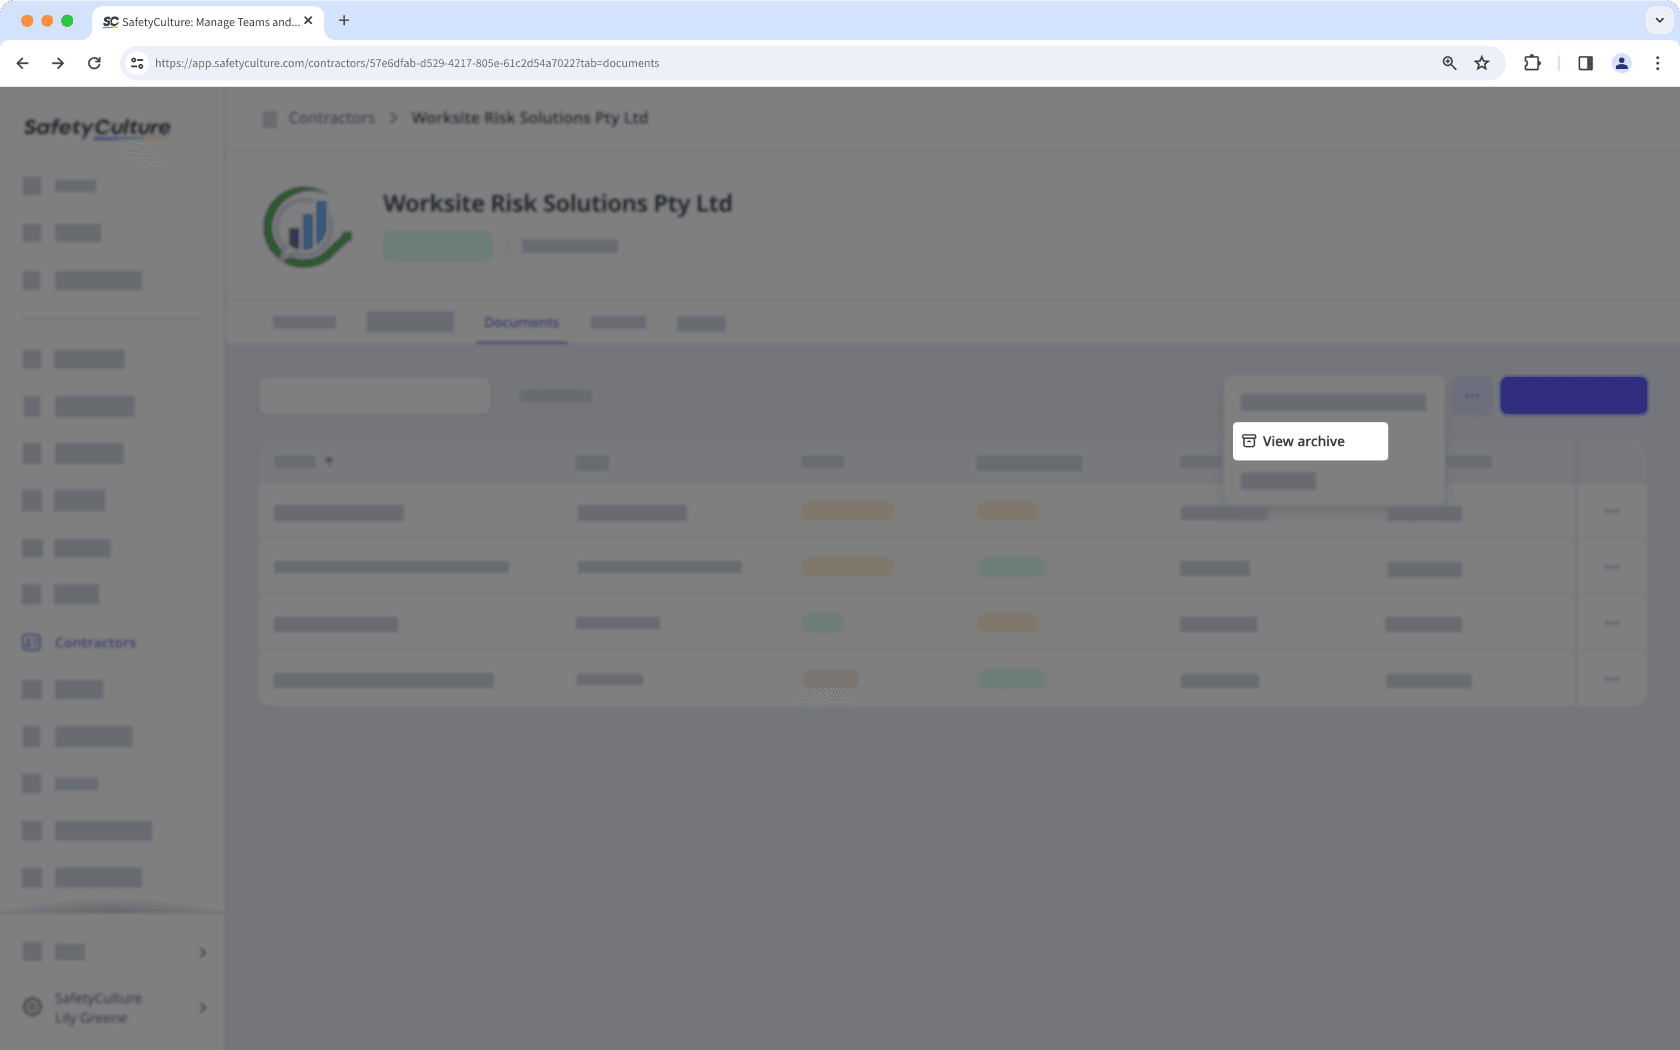The image size is (1680, 1050).
Task: Navigate back via the Contractors breadcrumb
Action: pyautogui.click(x=331, y=117)
